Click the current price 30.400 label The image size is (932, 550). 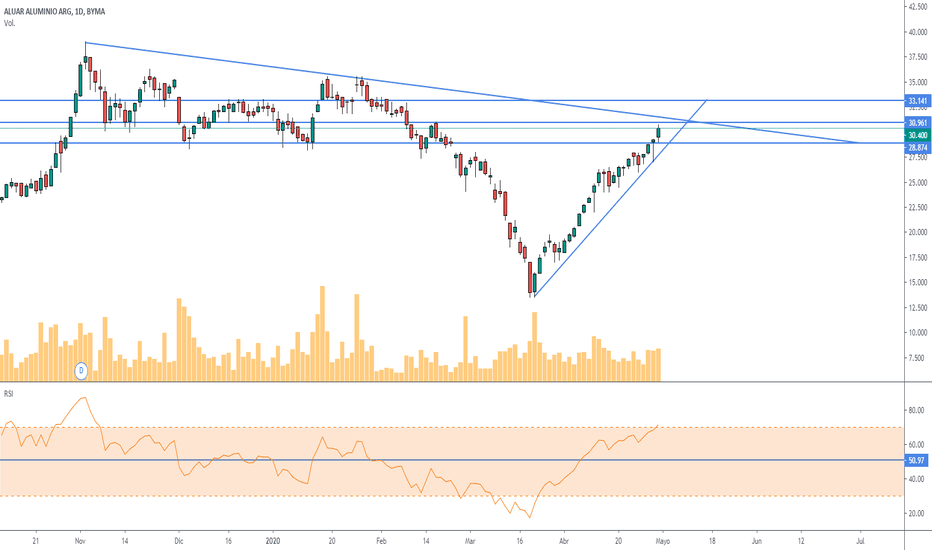point(918,136)
